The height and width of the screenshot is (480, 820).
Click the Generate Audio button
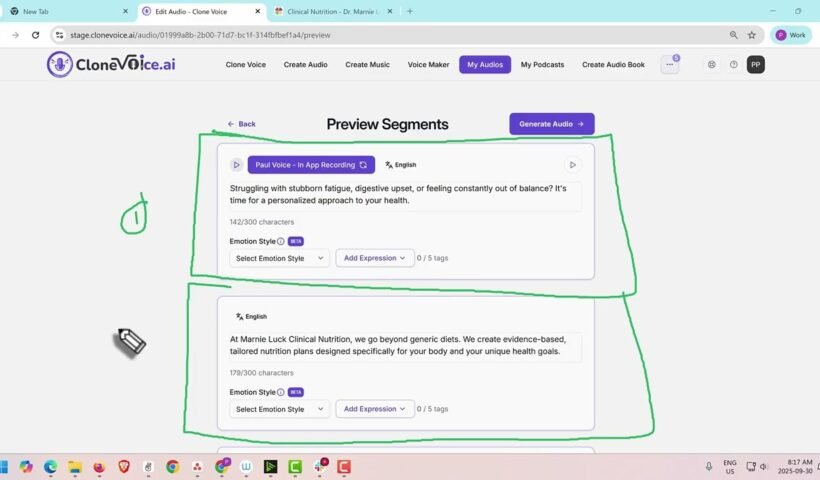pos(551,124)
